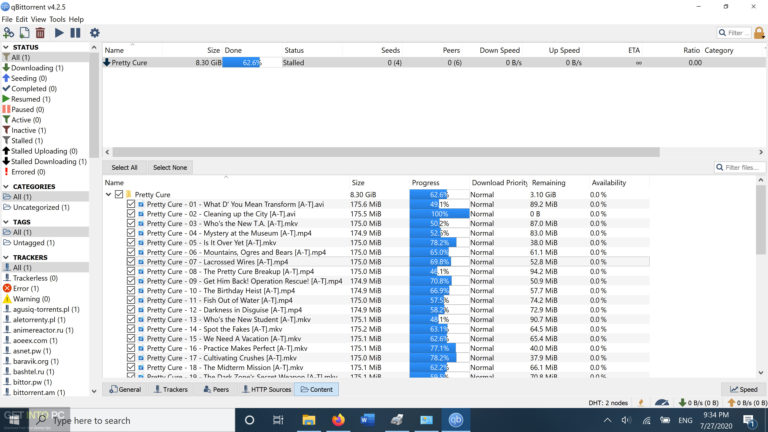Click the horizontal scrollbar of torrent list
Image resolution: width=768 pixels, height=432 pixels.
(386, 152)
